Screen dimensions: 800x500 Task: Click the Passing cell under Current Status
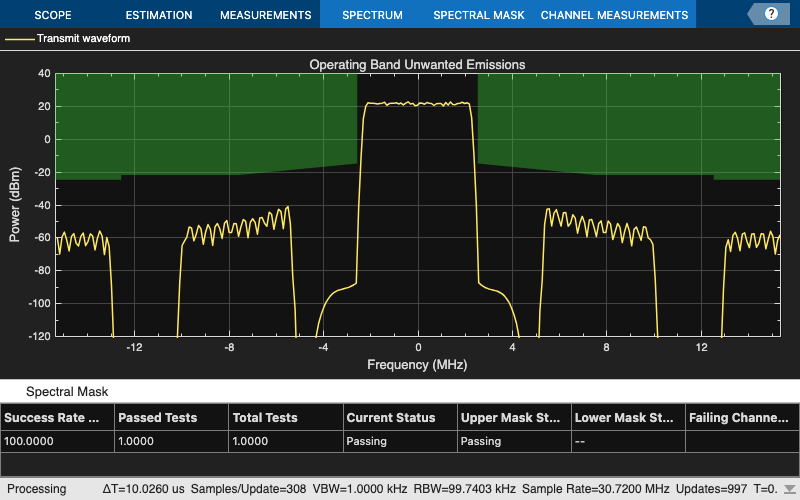click(400, 441)
